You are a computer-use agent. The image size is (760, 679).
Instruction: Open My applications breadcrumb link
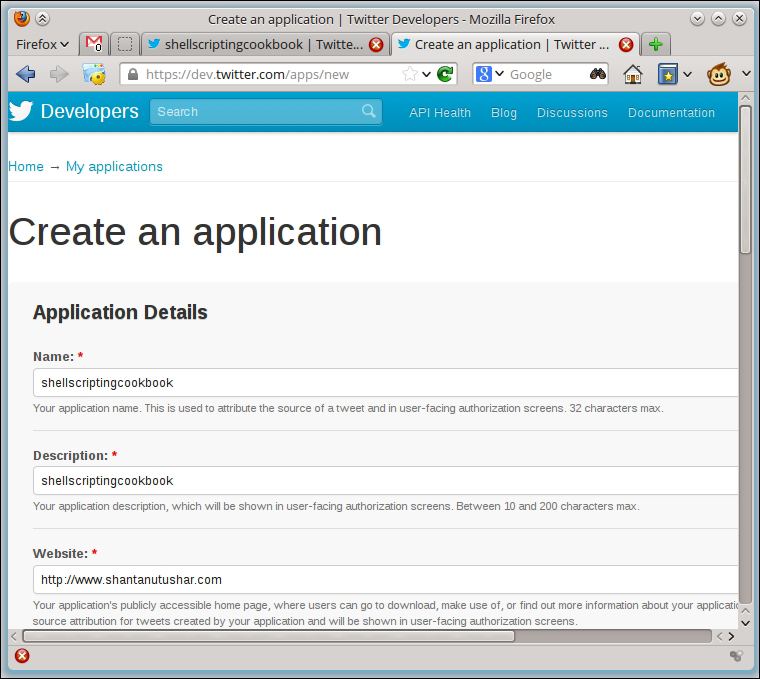click(114, 166)
